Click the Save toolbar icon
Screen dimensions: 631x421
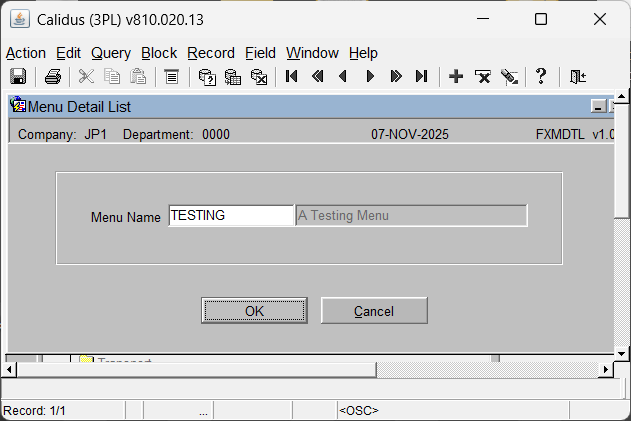click(x=18, y=76)
